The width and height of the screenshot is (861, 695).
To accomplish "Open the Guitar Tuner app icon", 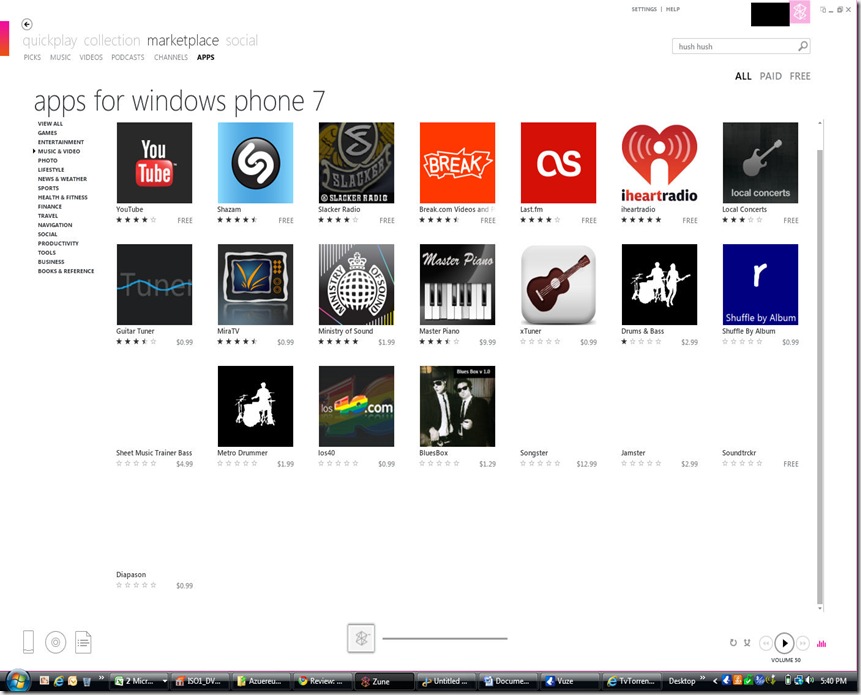I will 154,284.
